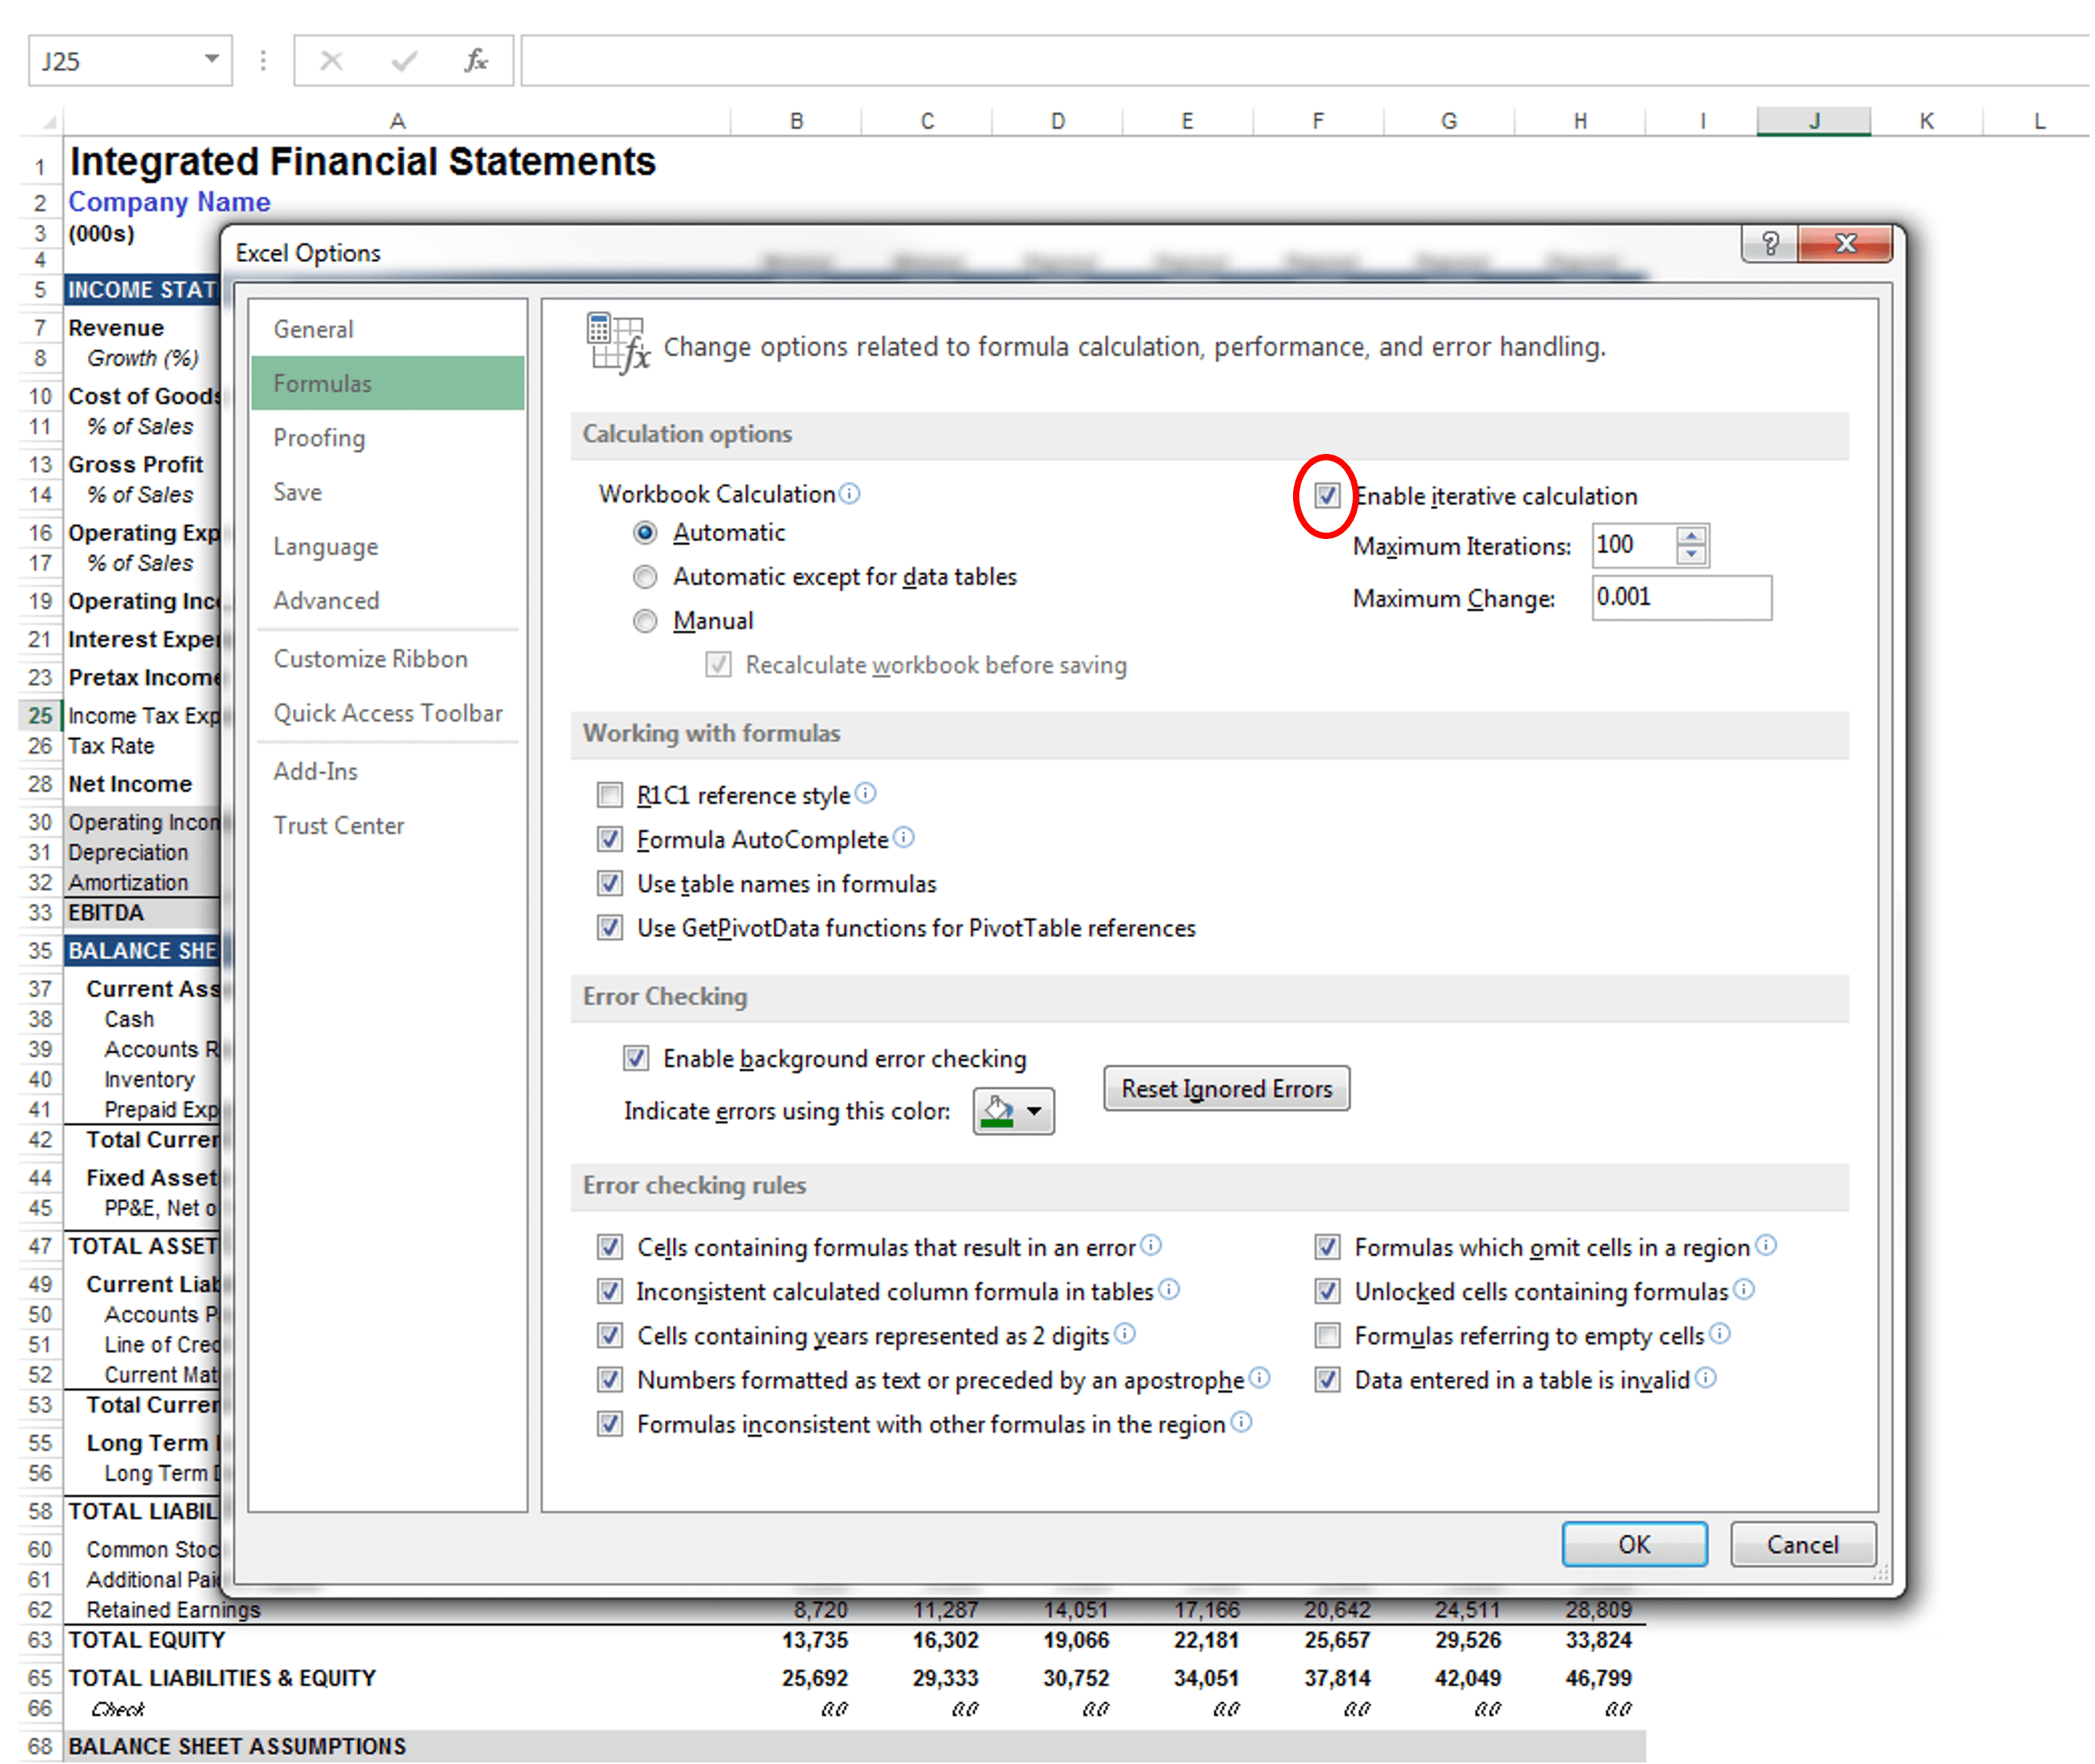
Task: Click the formula bar enter checkmark icon
Action: pyautogui.click(x=404, y=62)
